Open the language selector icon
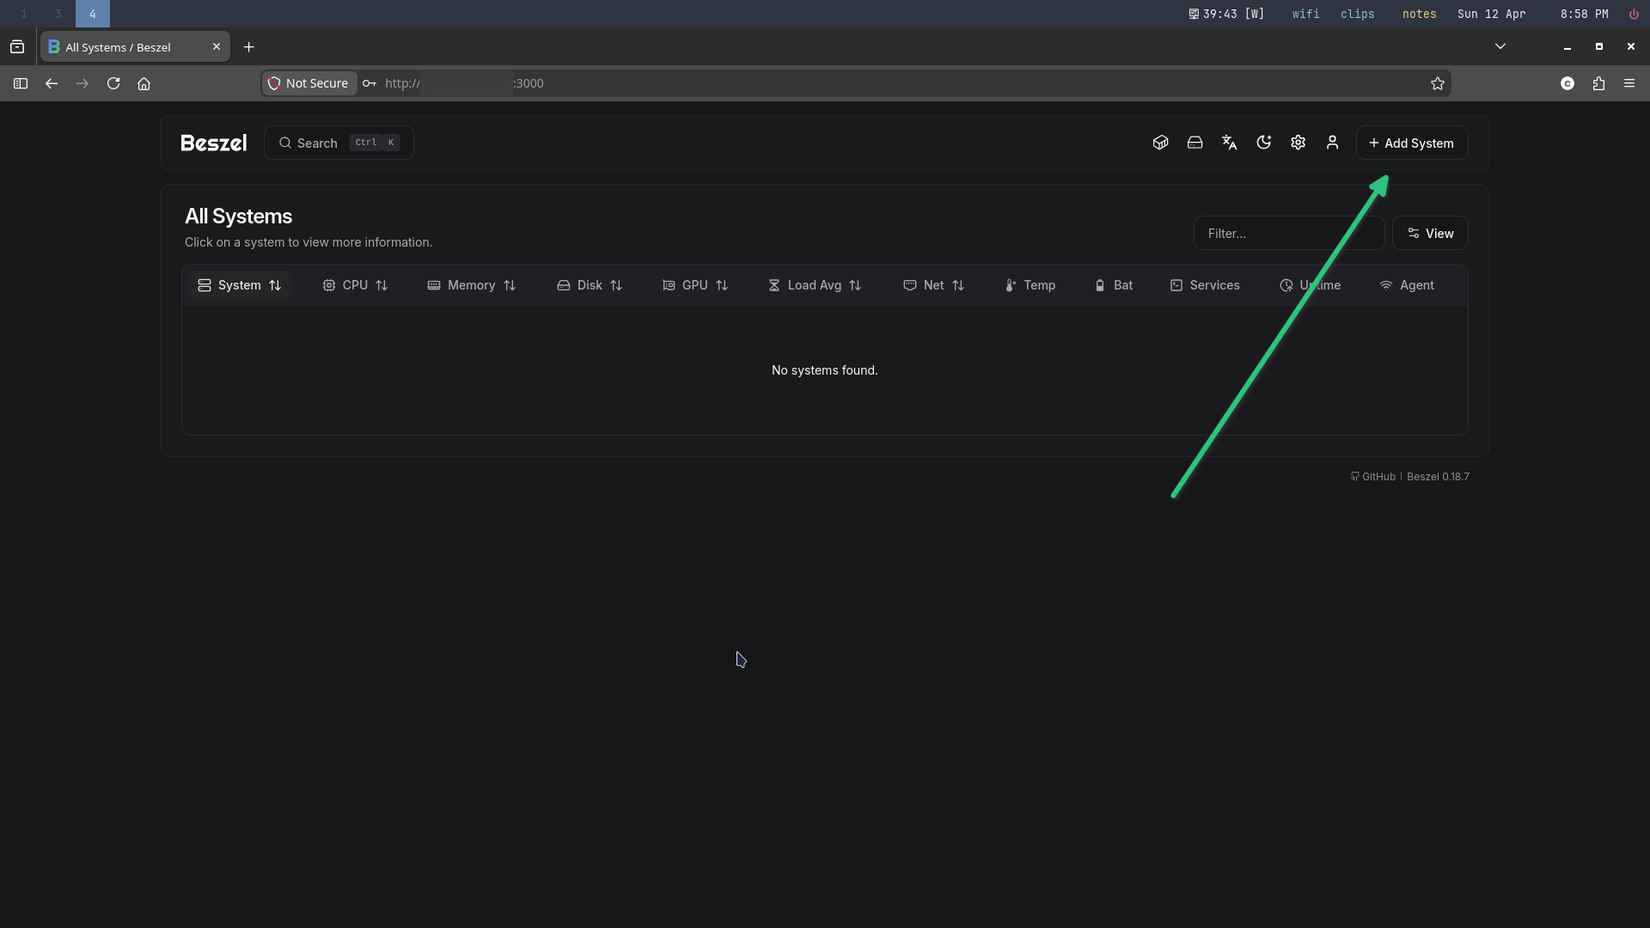This screenshot has height=928, width=1650. [x=1229, y=143]
